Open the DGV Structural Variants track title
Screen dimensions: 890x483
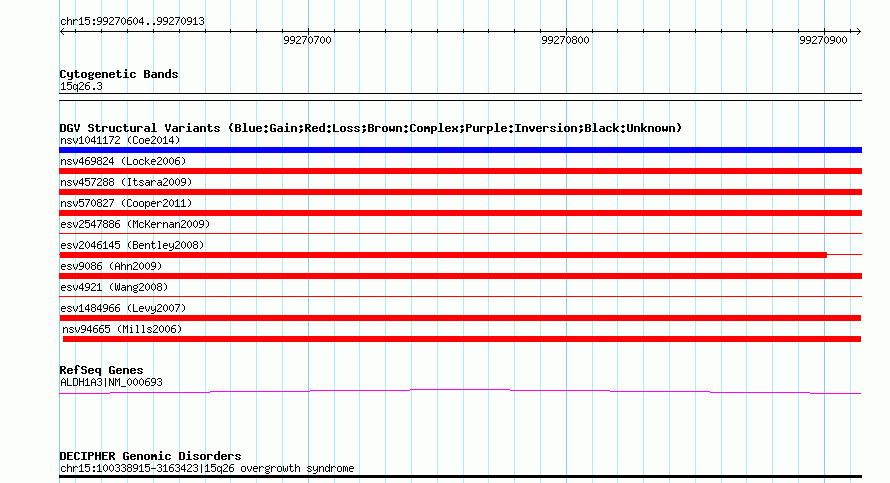pyautogui.click(x=371, y=128)
